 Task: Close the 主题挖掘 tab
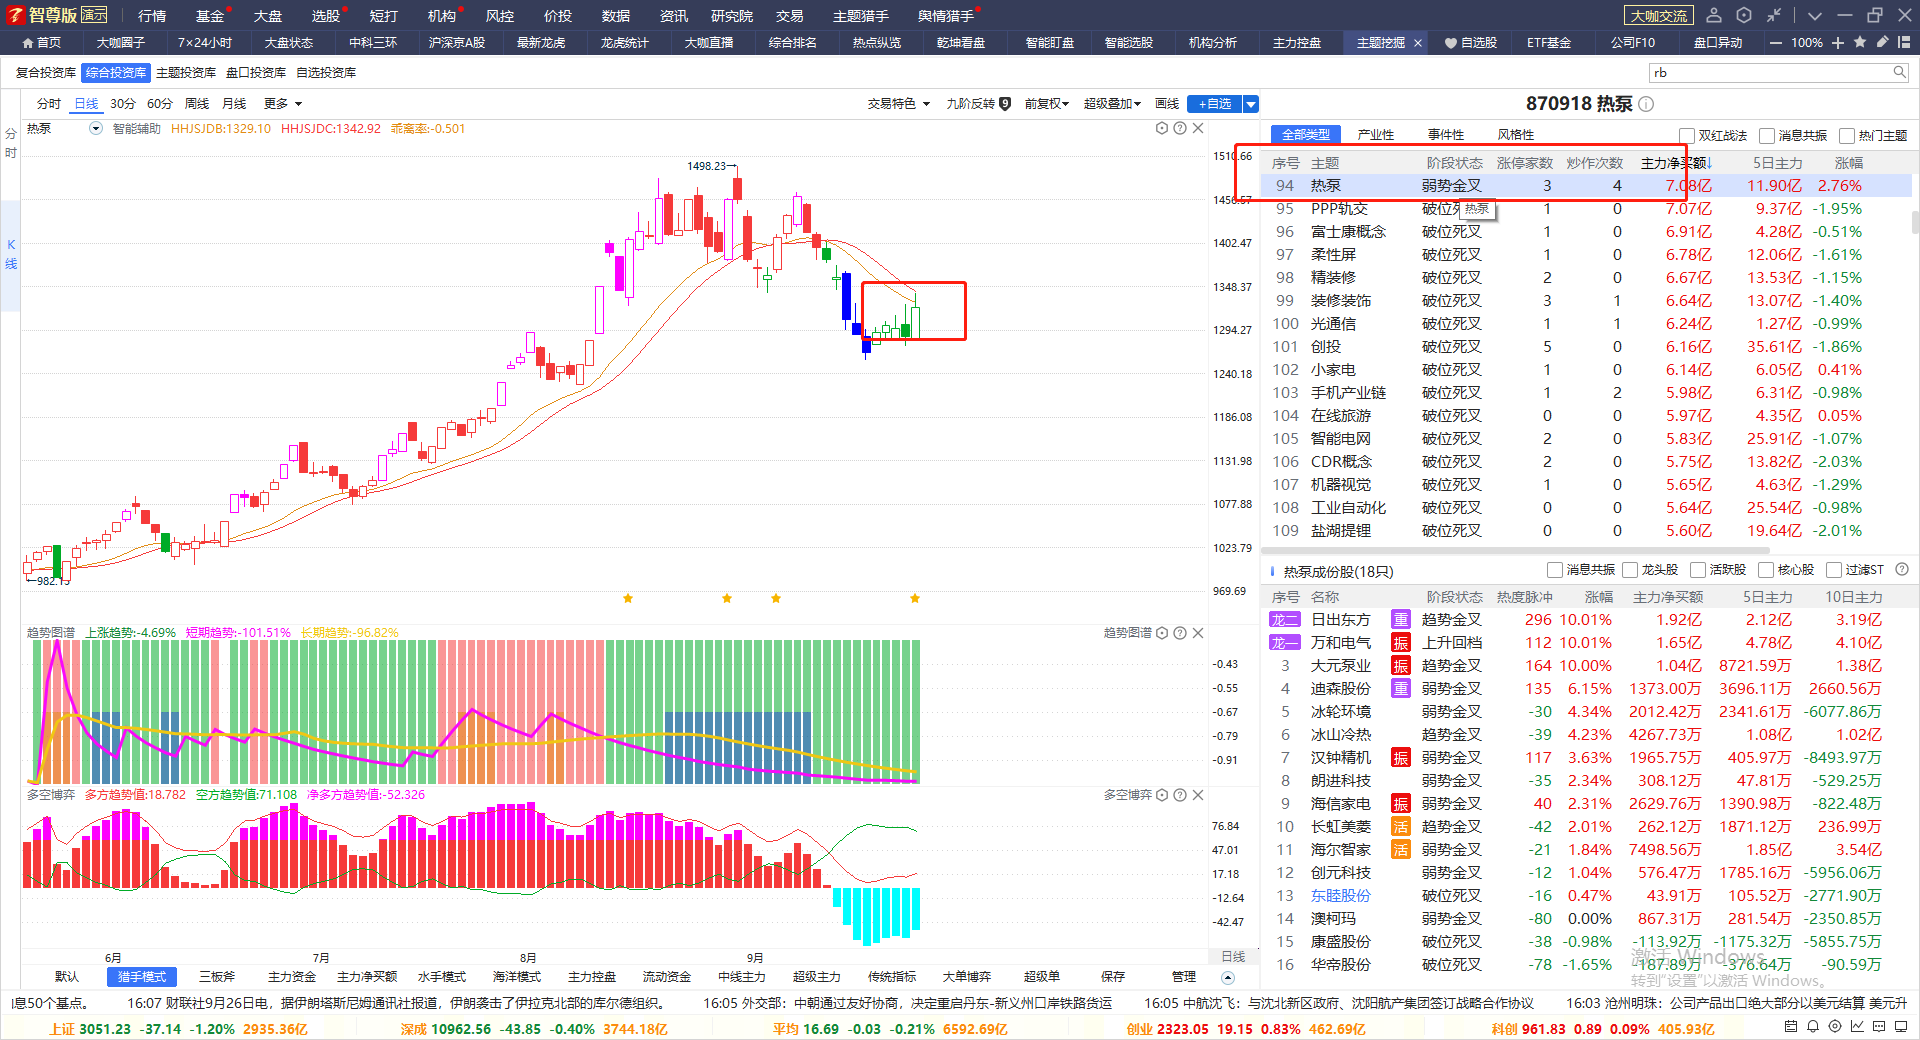point(1418,43)
